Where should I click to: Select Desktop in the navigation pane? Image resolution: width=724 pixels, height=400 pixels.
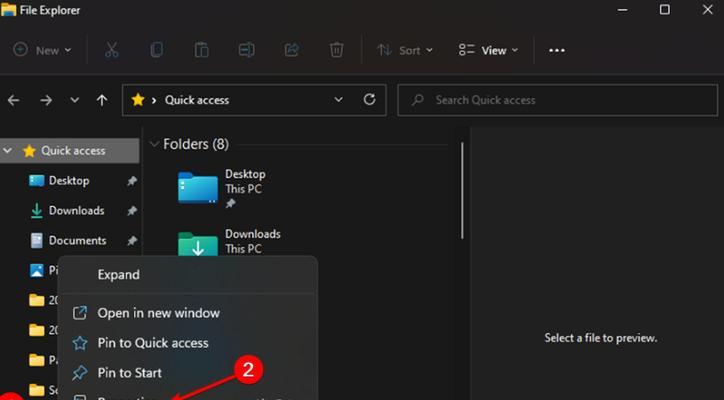[69, 181]
